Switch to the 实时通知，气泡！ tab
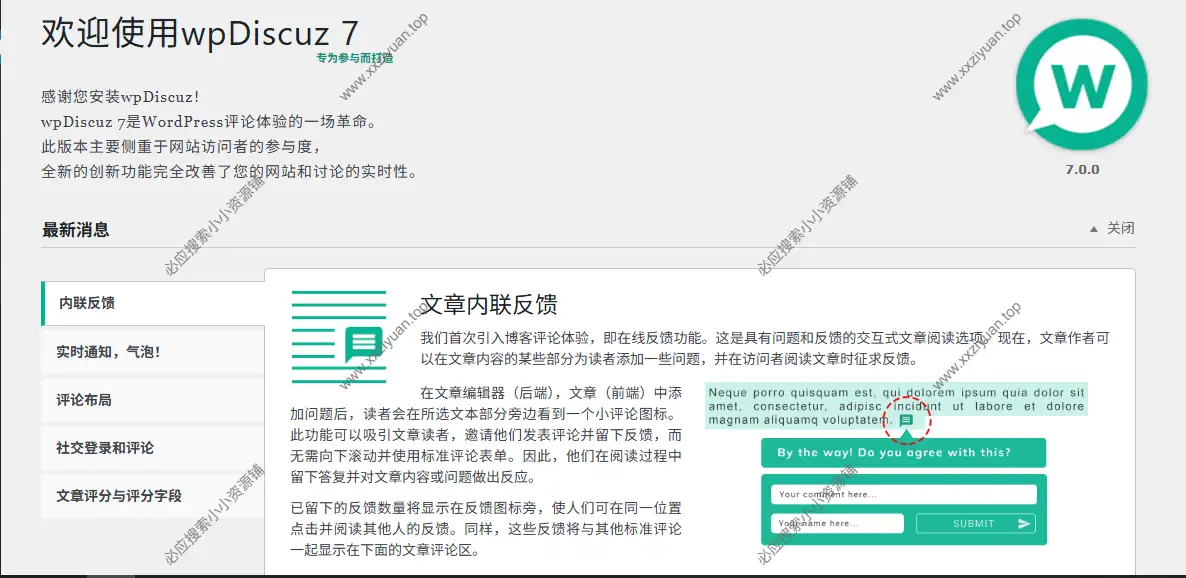Image resolution: width=1186 pixels, height=578 pixels. (108, 352)
